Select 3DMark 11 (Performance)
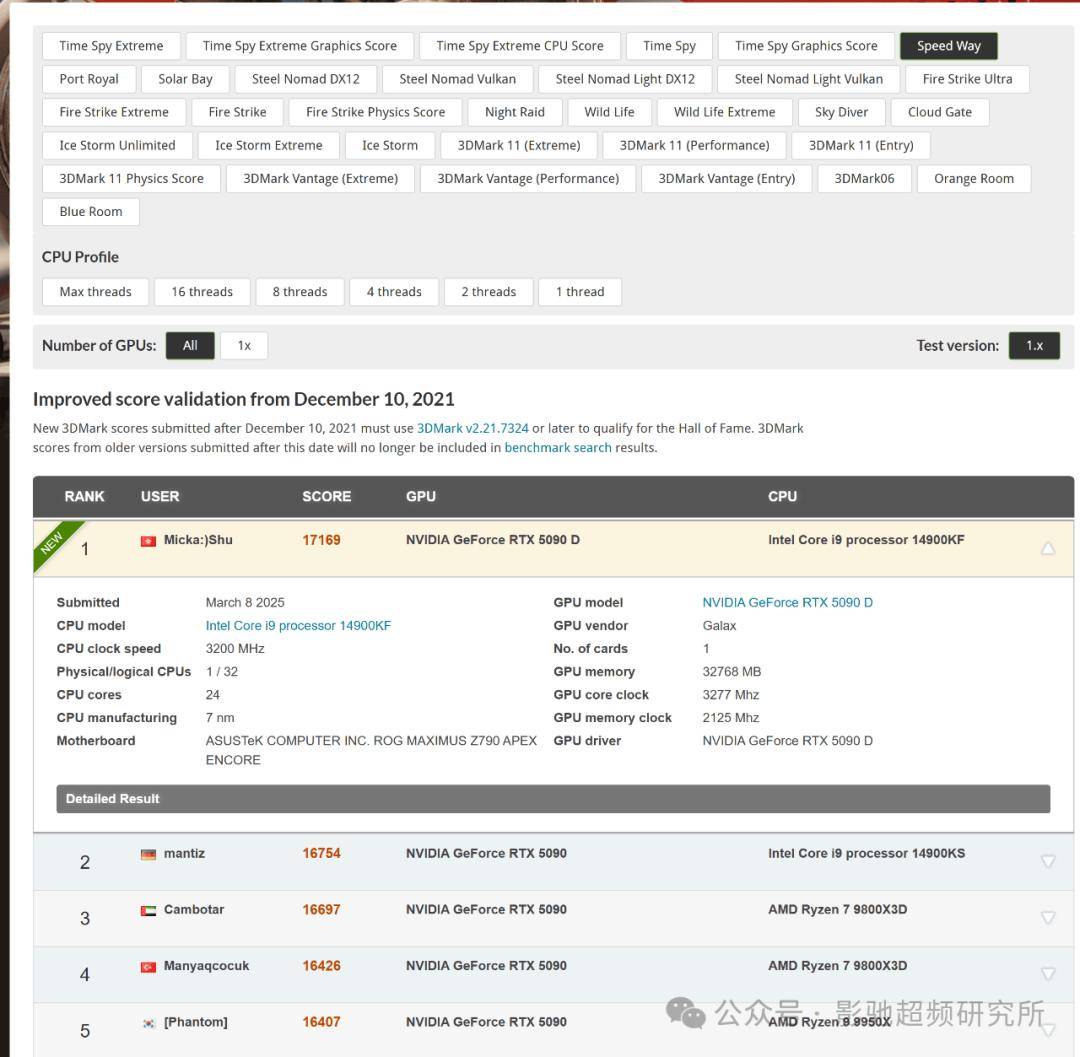1080x1057 pixels. (x=694, y=145)
